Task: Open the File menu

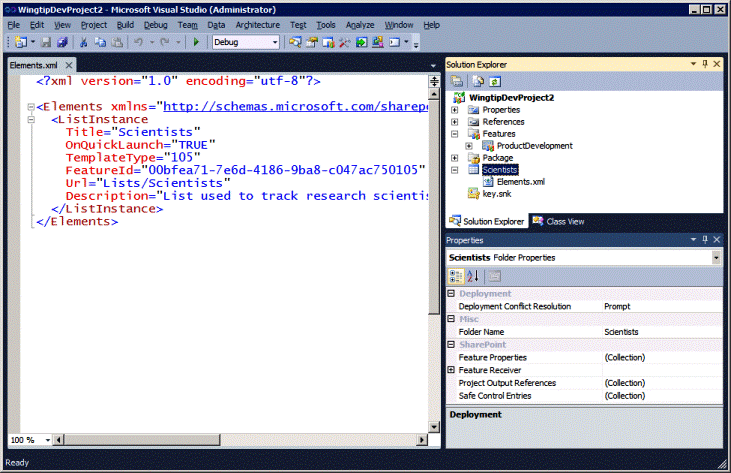Action: click(x=14, y=25)
